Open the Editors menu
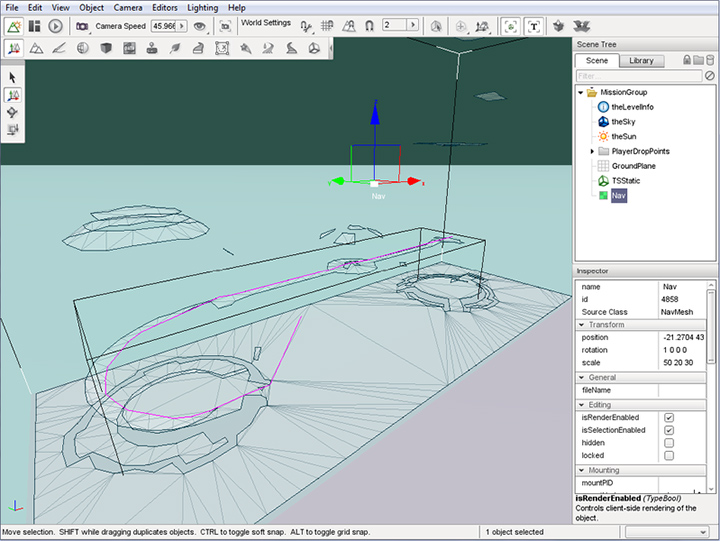The height and width of the screenshot is (541, 720). (x=164, y=7)
